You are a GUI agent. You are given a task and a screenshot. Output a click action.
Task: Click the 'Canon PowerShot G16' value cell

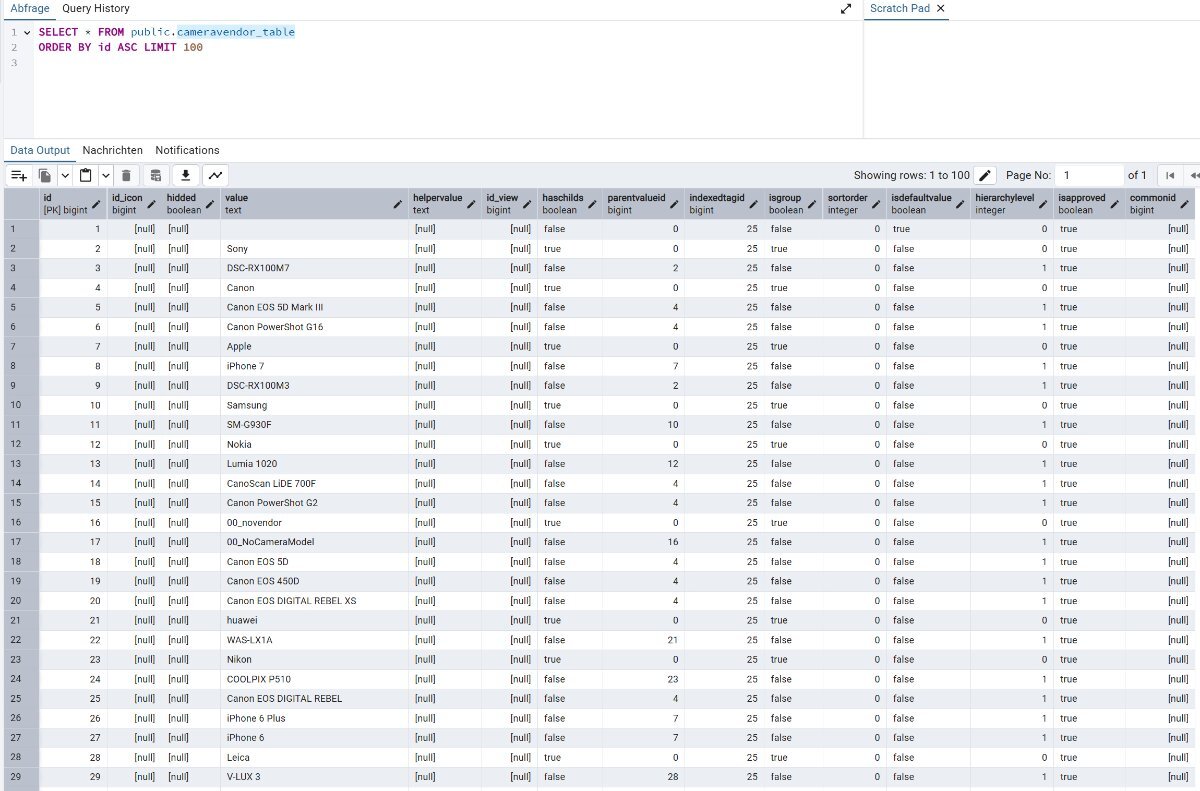(314, 327)
